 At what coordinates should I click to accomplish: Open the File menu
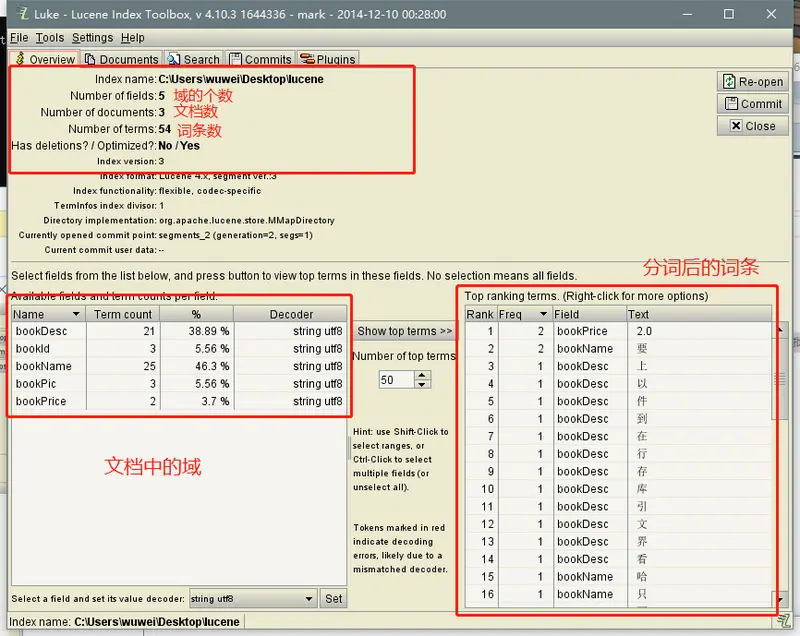19,38
